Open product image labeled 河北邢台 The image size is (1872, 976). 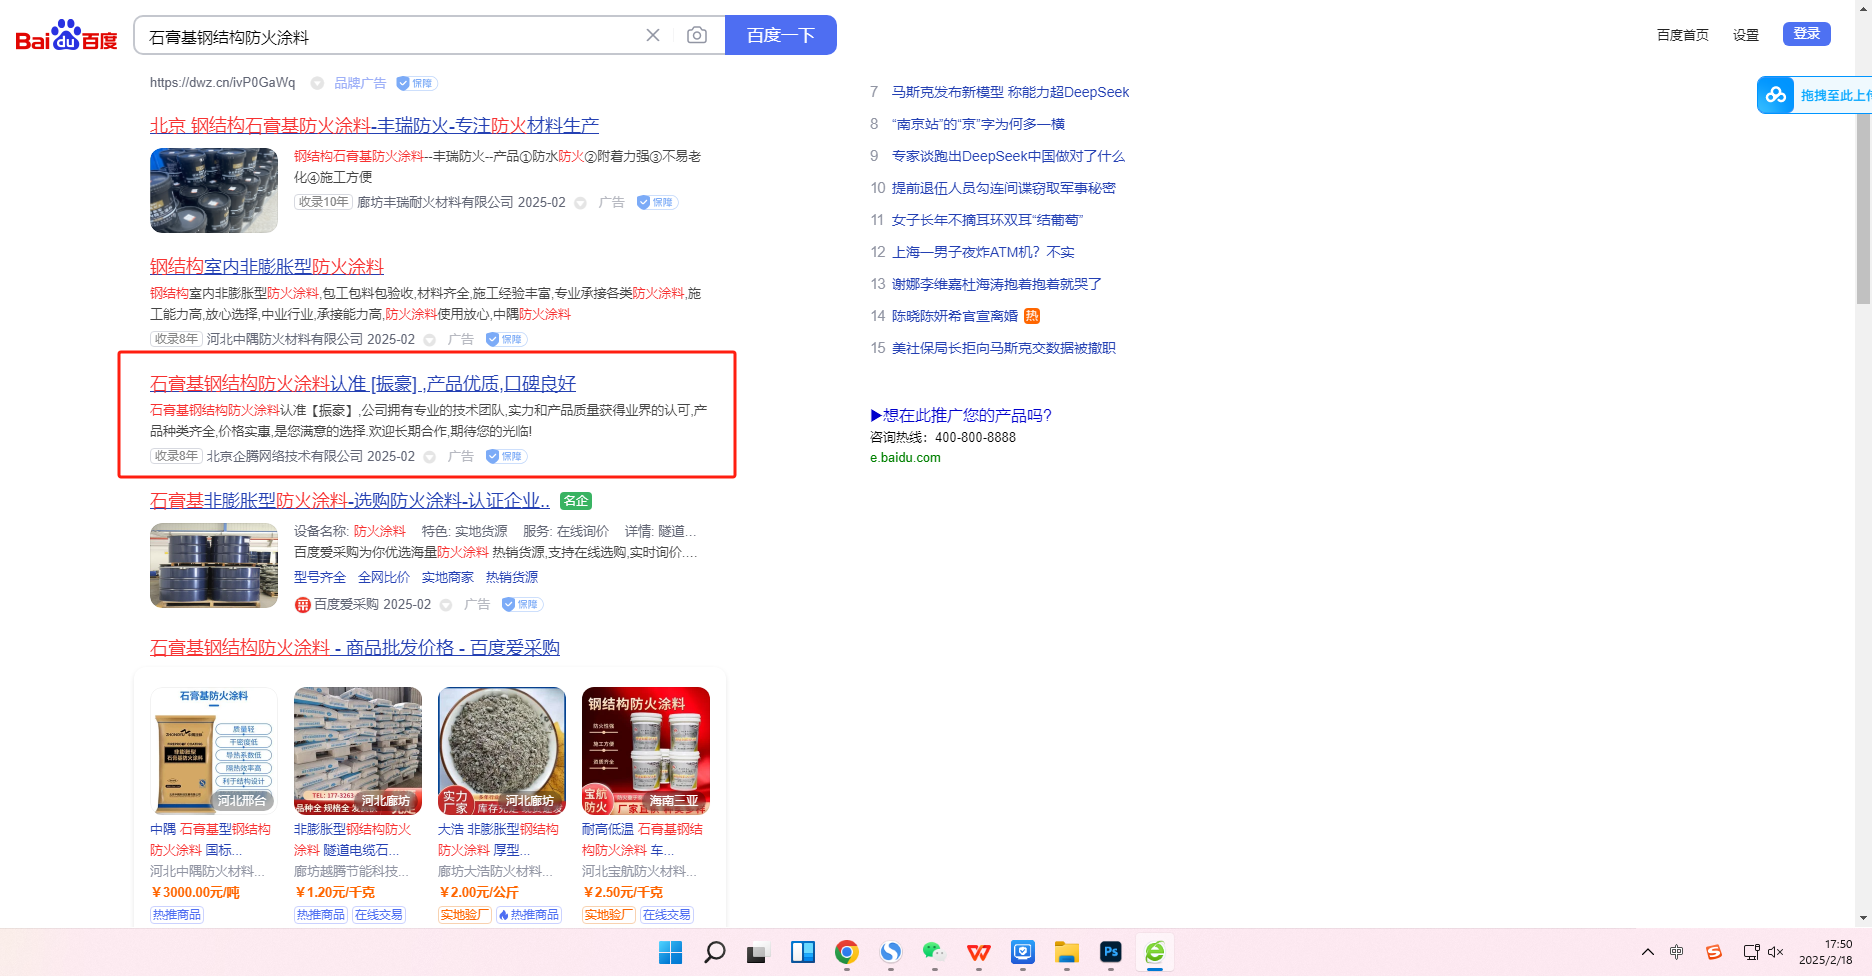[x=214, y=751]
